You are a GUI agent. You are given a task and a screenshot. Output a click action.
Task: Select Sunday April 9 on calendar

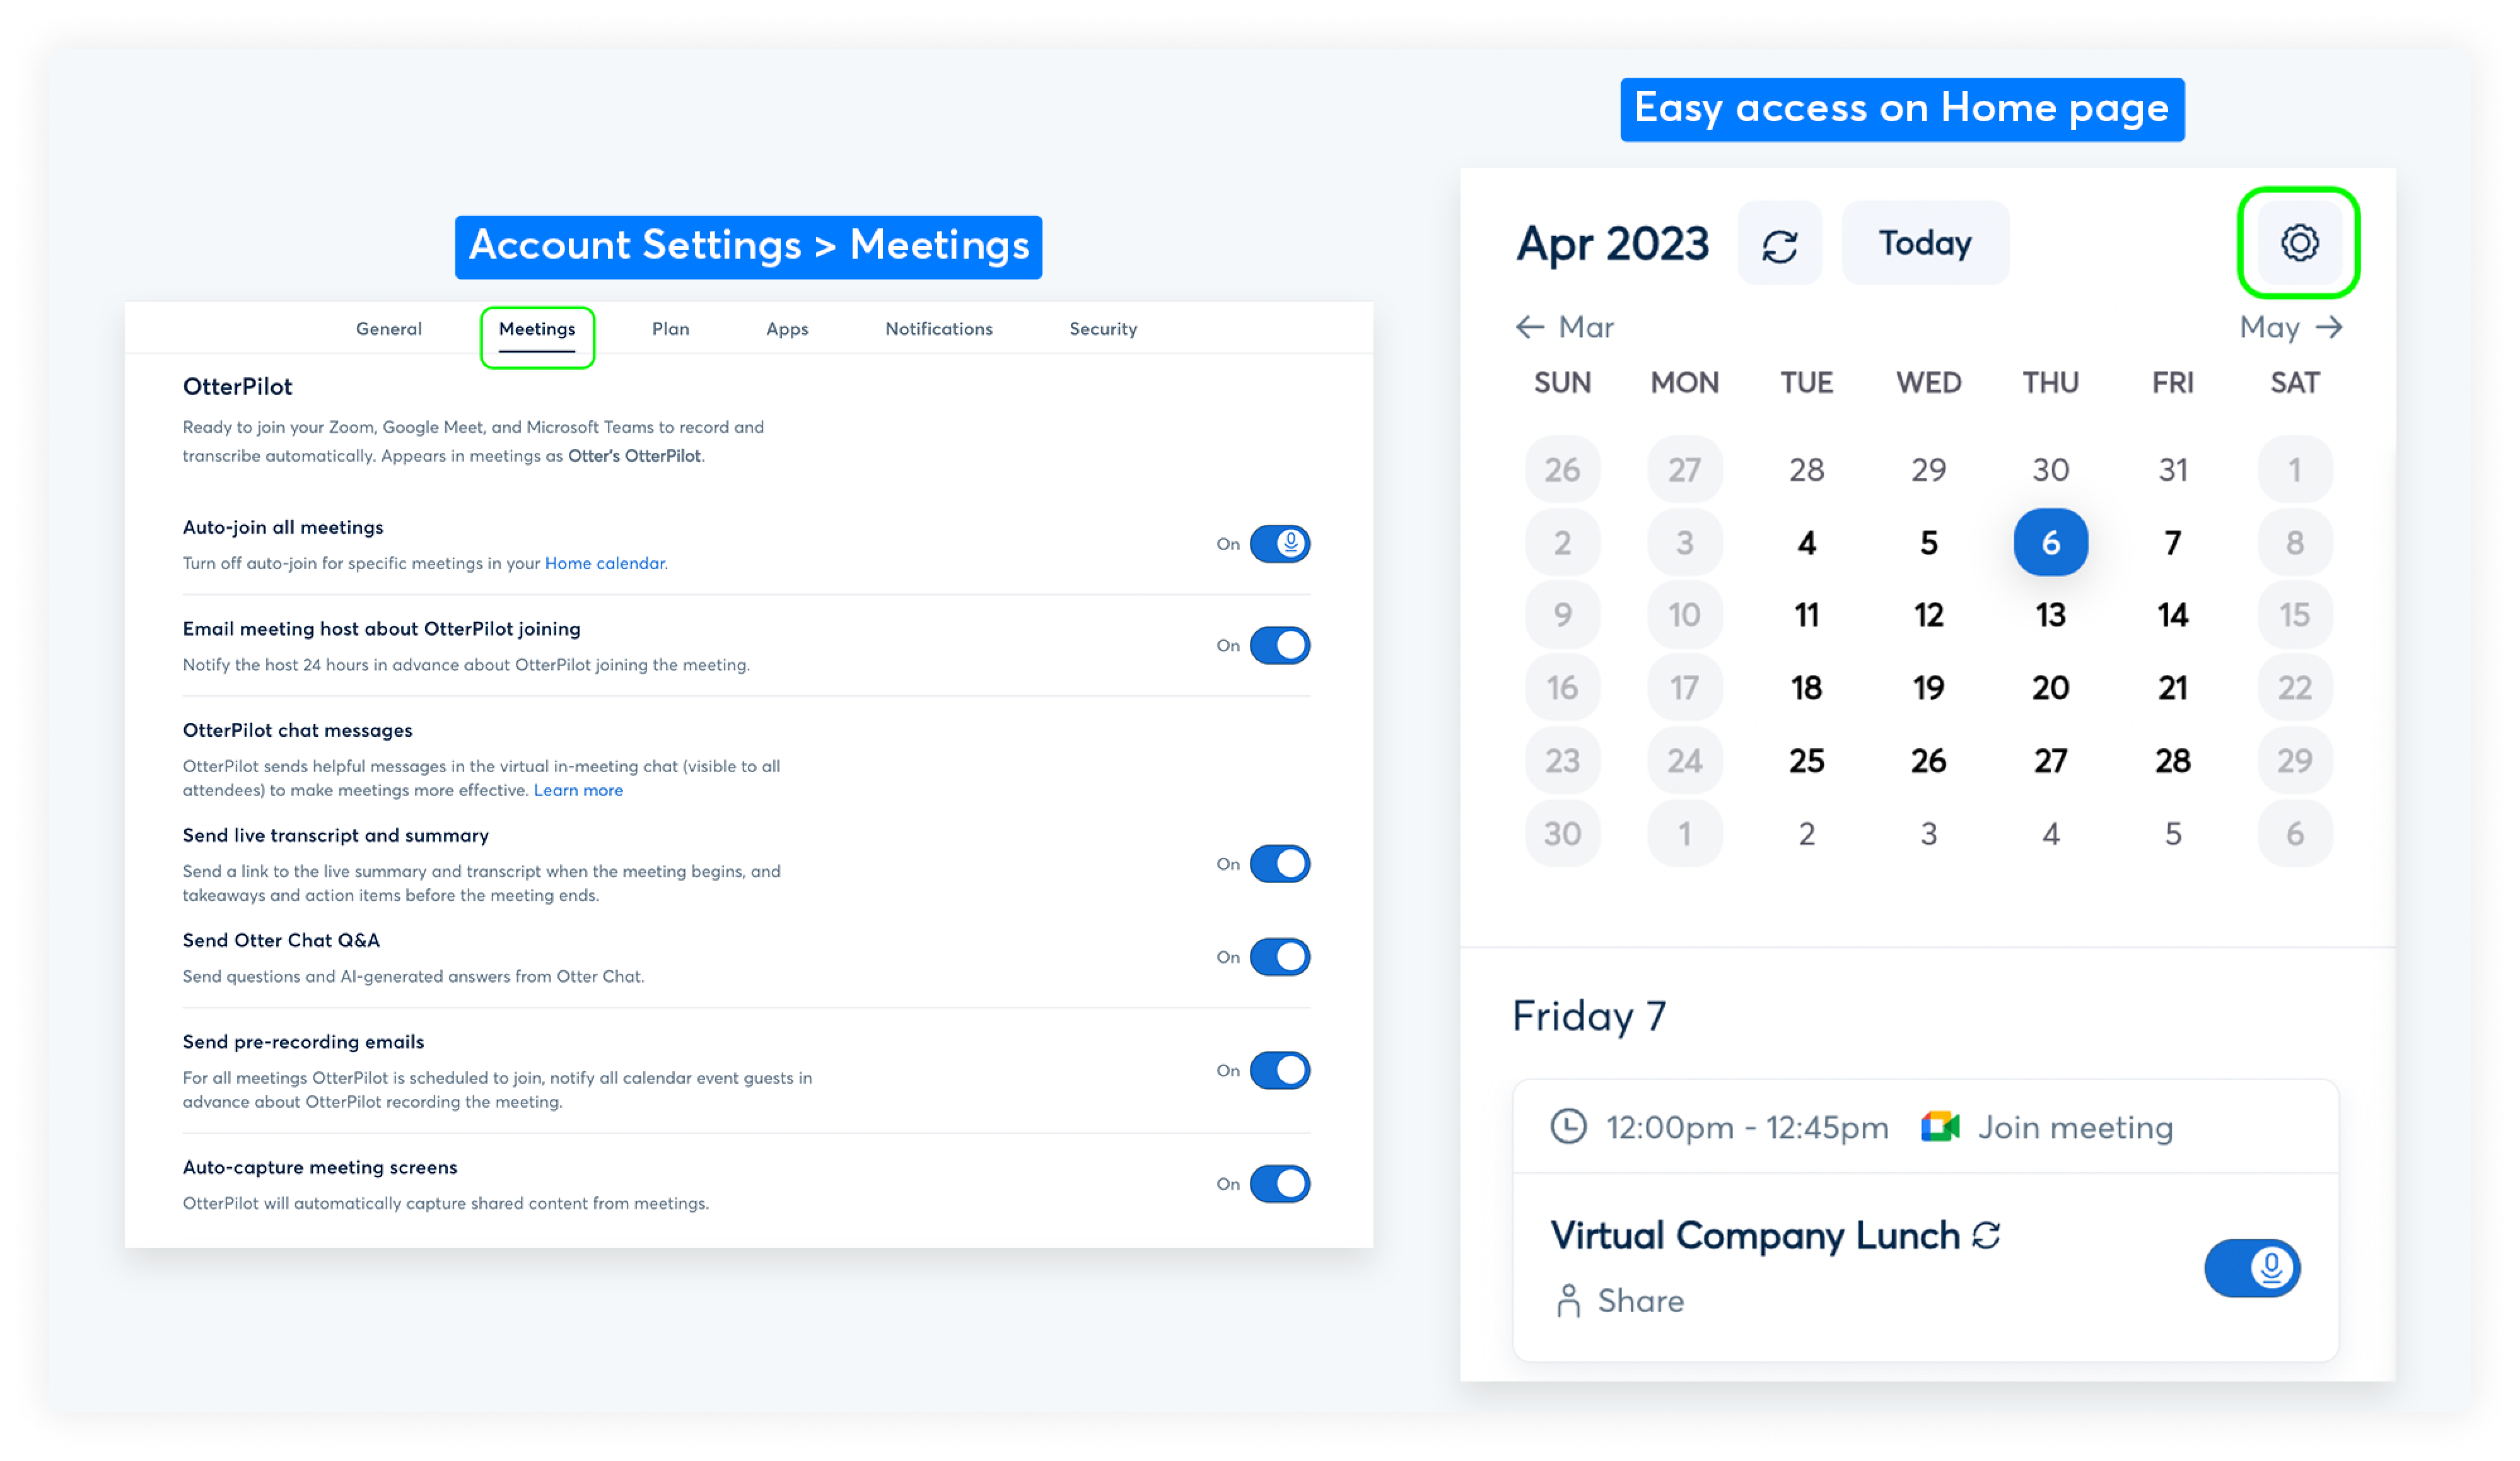(1562, 615)
